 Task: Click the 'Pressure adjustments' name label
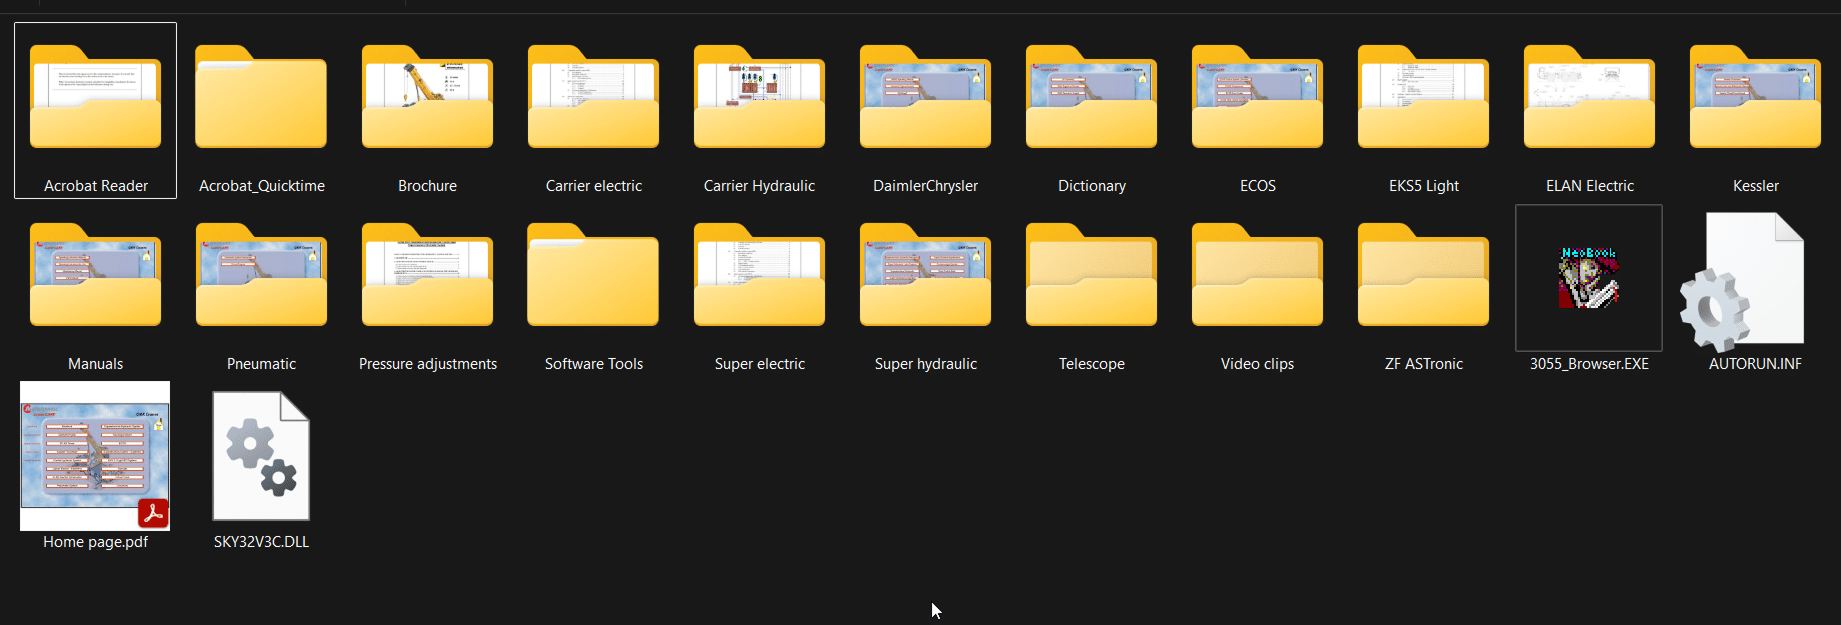coord(428,364)
